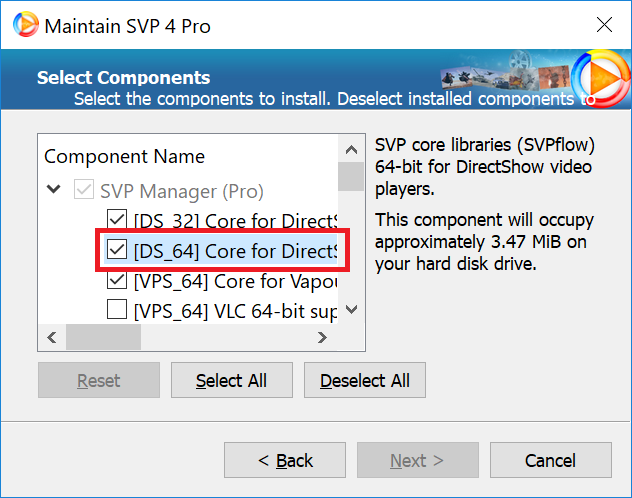Screen dimensions: 632x498
Task: Close the Maintain SVP 4 Pro window
Action: coord(604,25)
